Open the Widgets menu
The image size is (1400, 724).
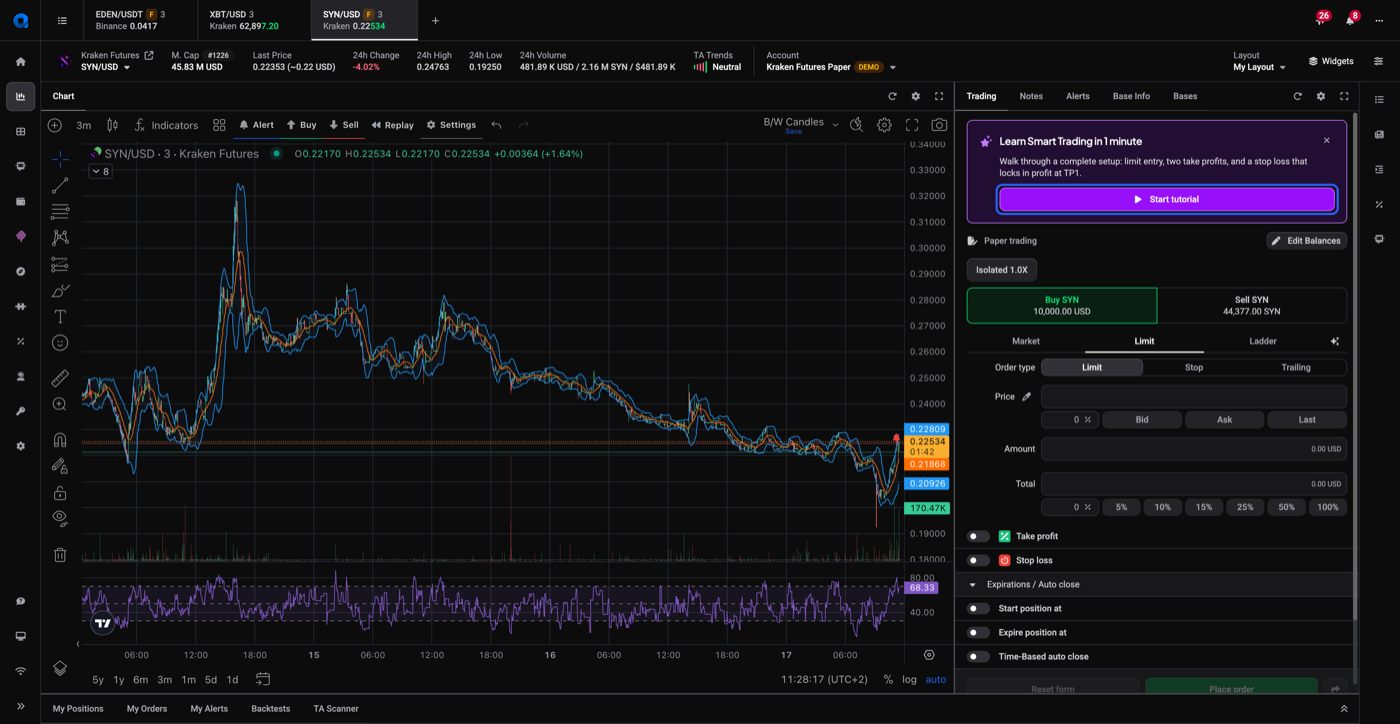(1331, 61)
